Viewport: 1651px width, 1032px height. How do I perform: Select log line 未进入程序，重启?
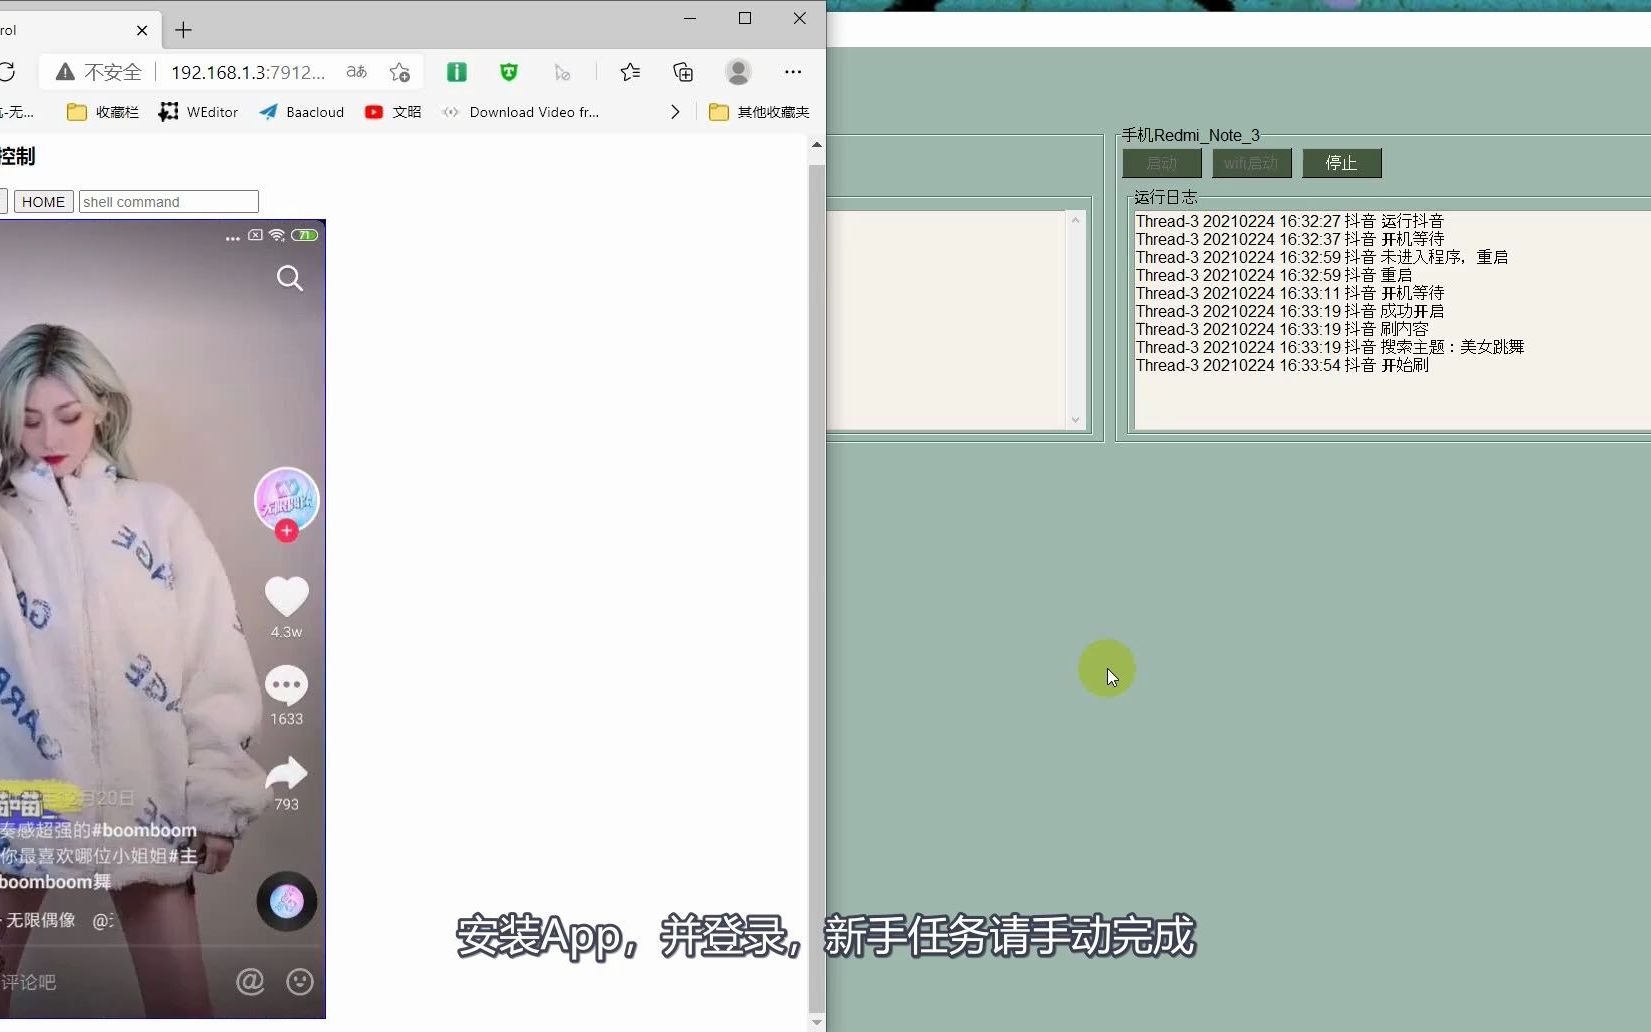[1322, 257]
